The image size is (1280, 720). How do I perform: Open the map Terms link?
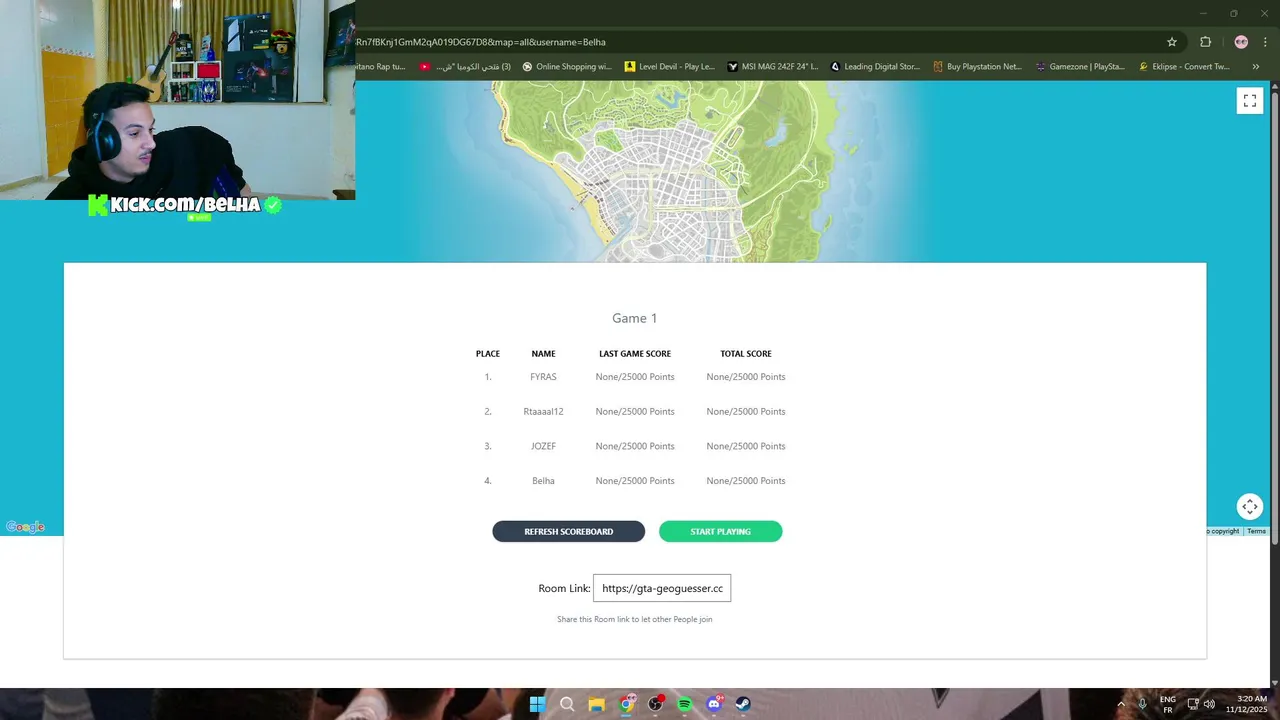point(1256,531)
